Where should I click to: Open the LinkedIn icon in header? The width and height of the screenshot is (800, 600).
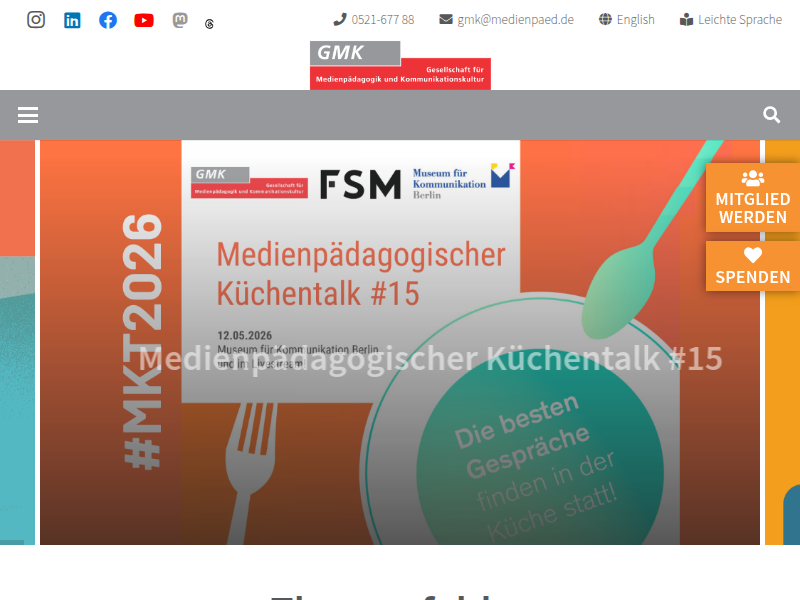(72, 20)
